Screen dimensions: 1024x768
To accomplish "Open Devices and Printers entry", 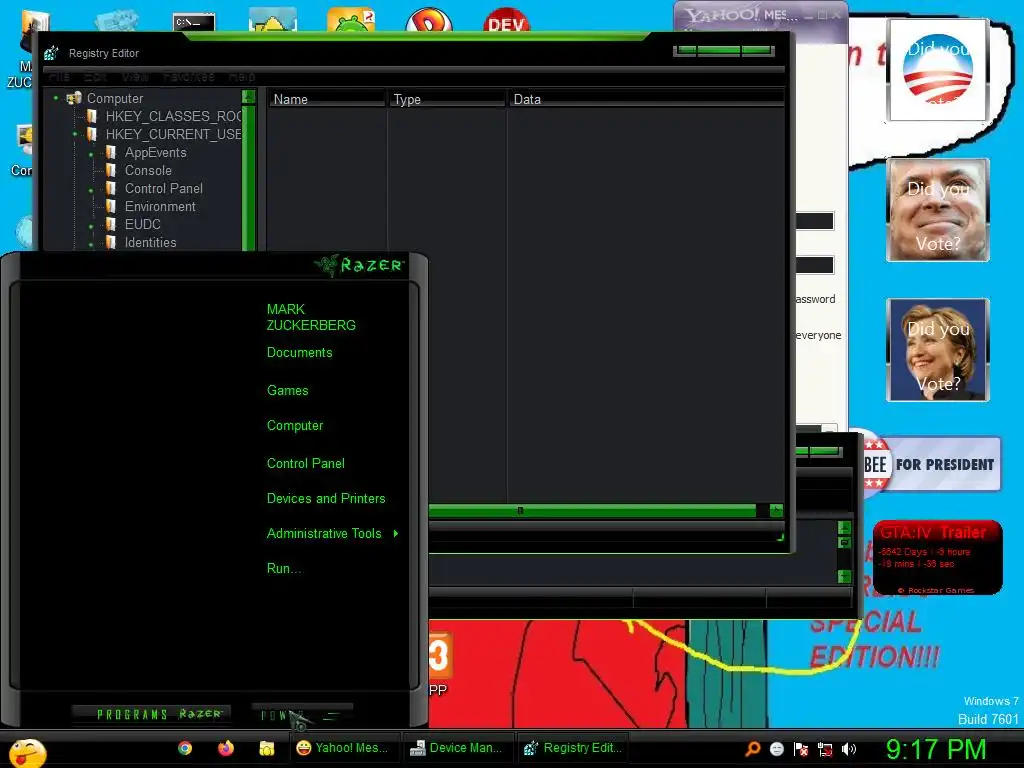I will pyautogui.click(x=326, y=499).
